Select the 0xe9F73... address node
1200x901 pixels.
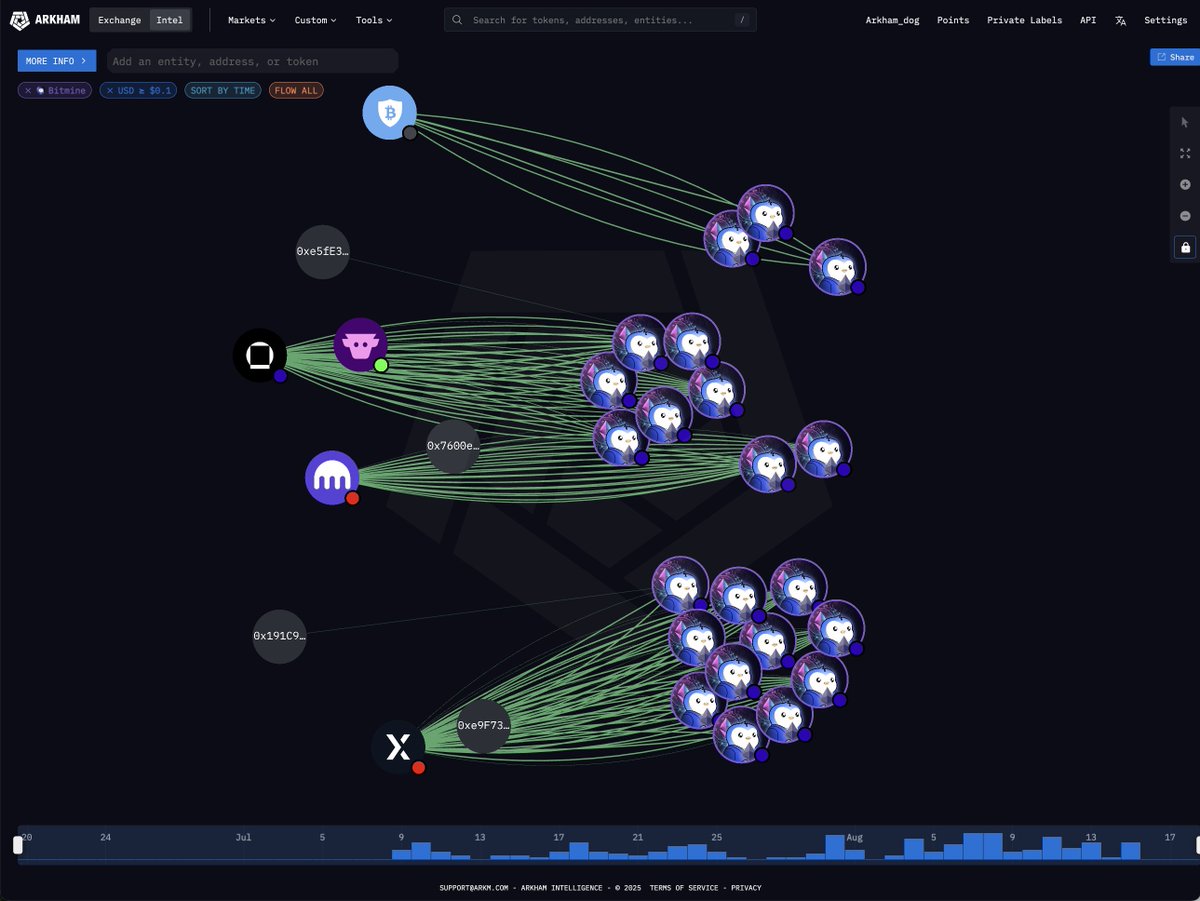pyautogui.click(x=484, y=726)
